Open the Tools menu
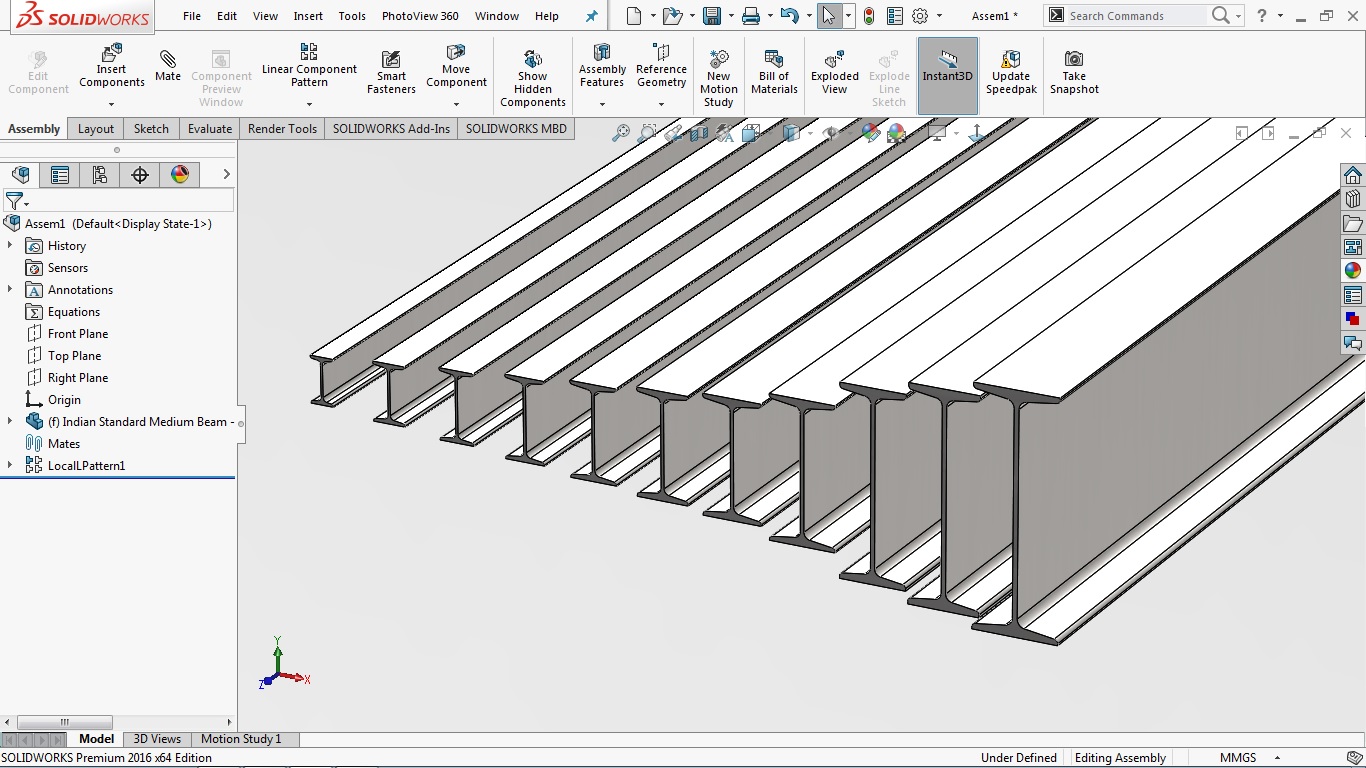 pos(352,16)
